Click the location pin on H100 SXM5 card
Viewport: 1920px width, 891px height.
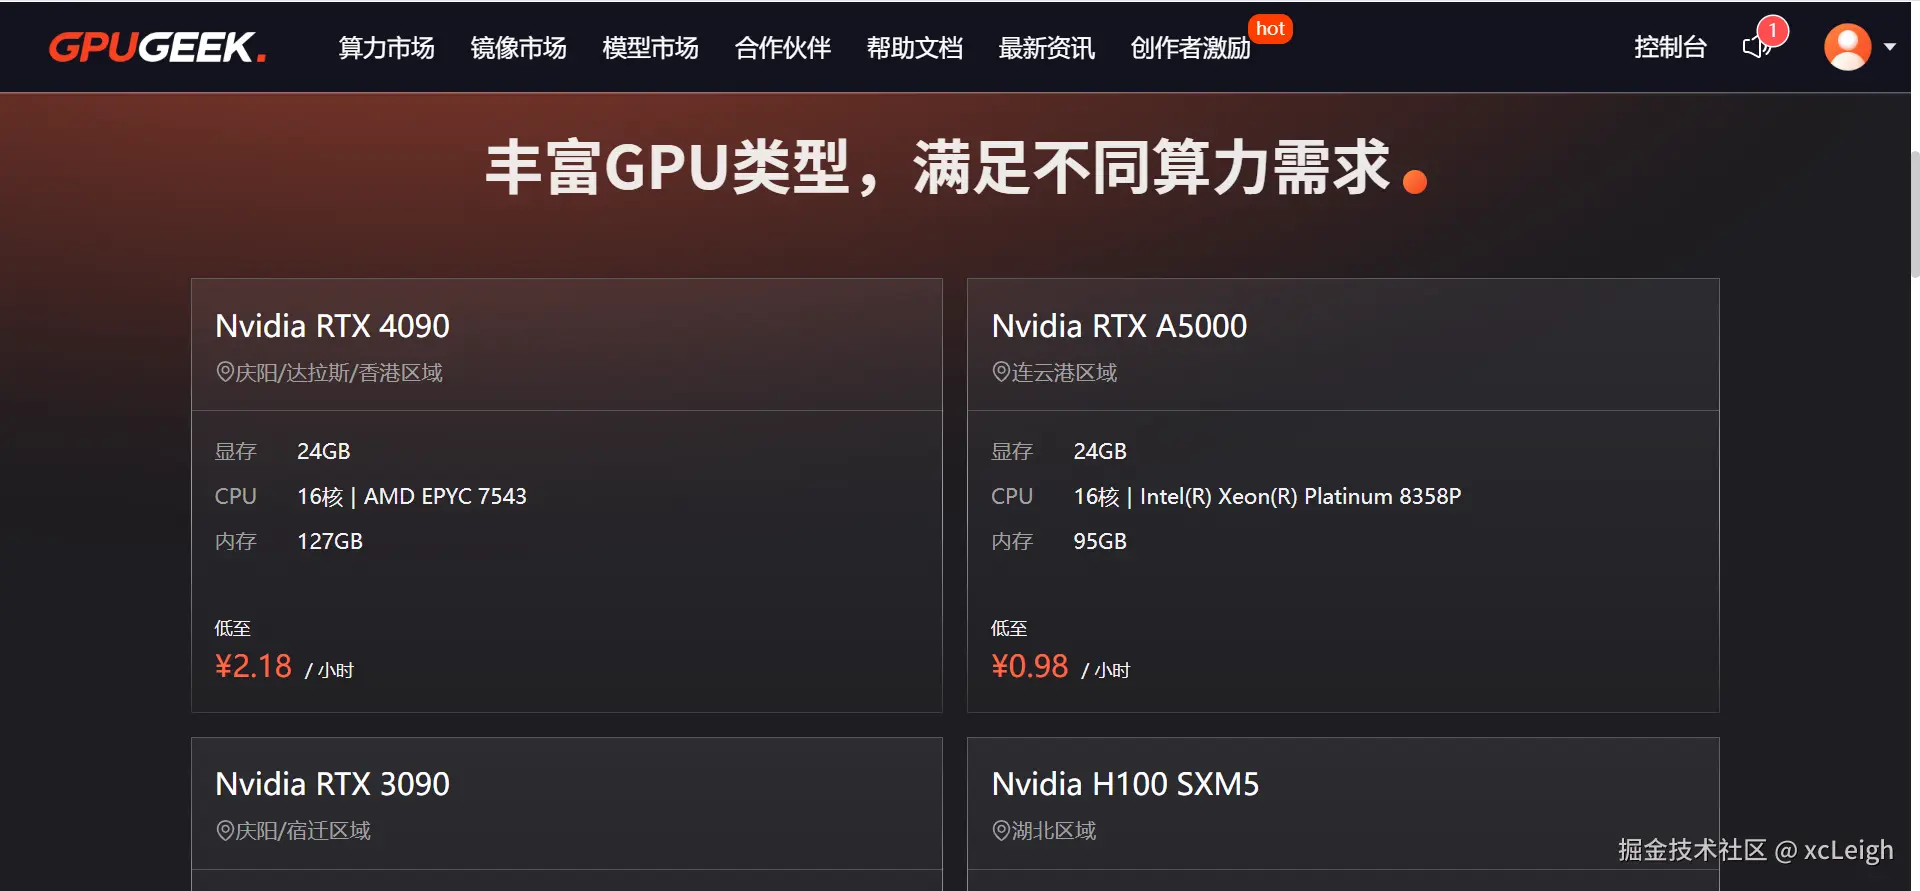coord(1001,830)
